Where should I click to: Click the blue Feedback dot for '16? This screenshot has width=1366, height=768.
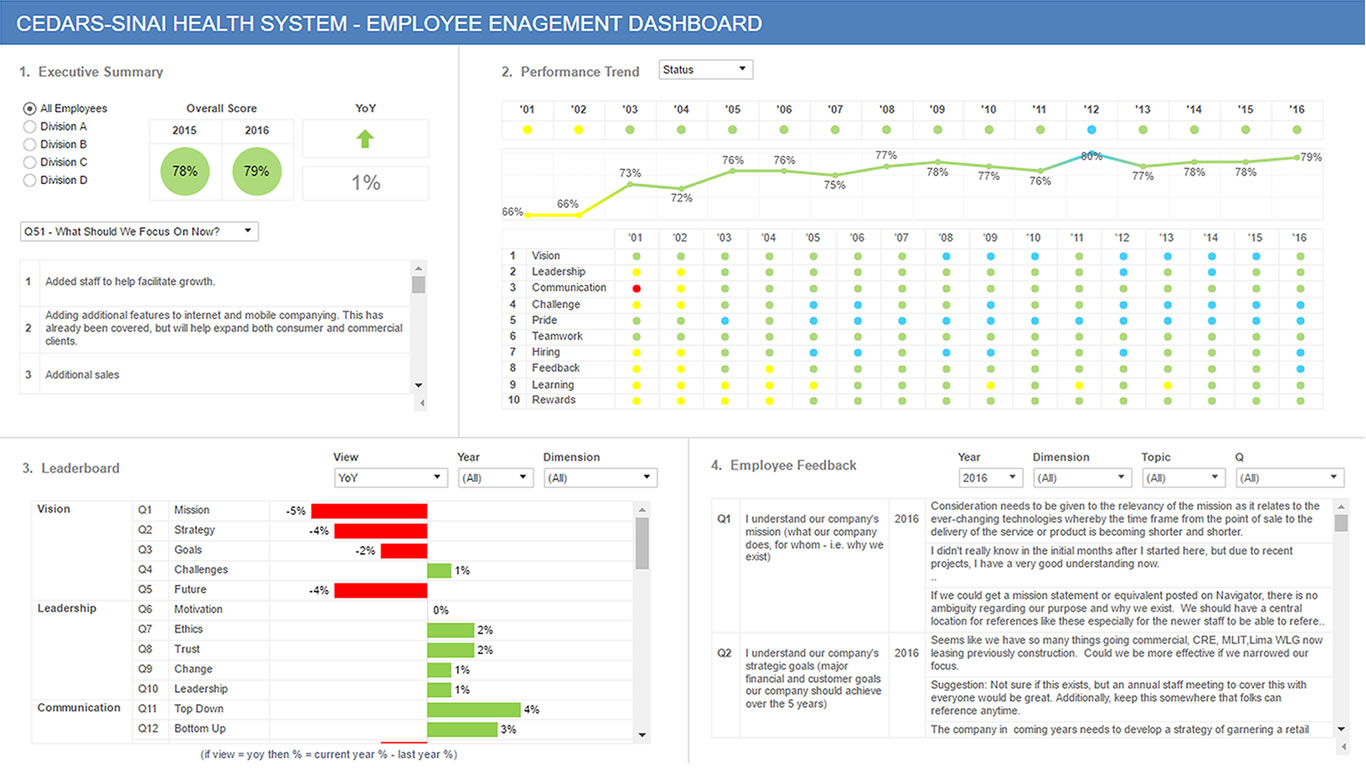1300,368
